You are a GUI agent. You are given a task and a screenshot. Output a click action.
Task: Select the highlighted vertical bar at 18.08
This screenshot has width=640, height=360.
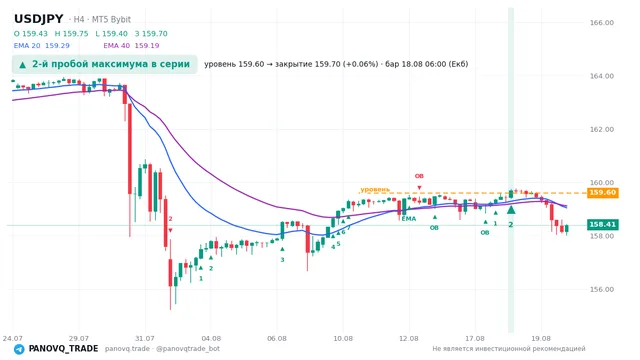pos(511,169)
